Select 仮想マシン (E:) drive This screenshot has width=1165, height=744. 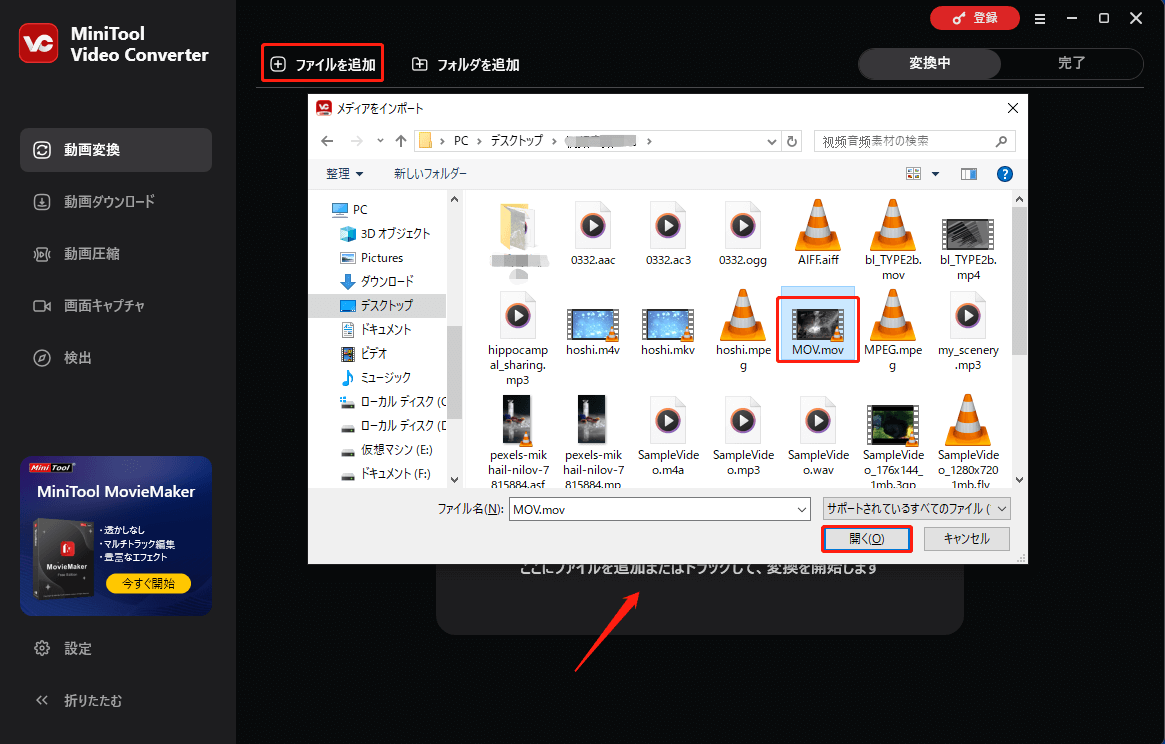click(386, 450)
